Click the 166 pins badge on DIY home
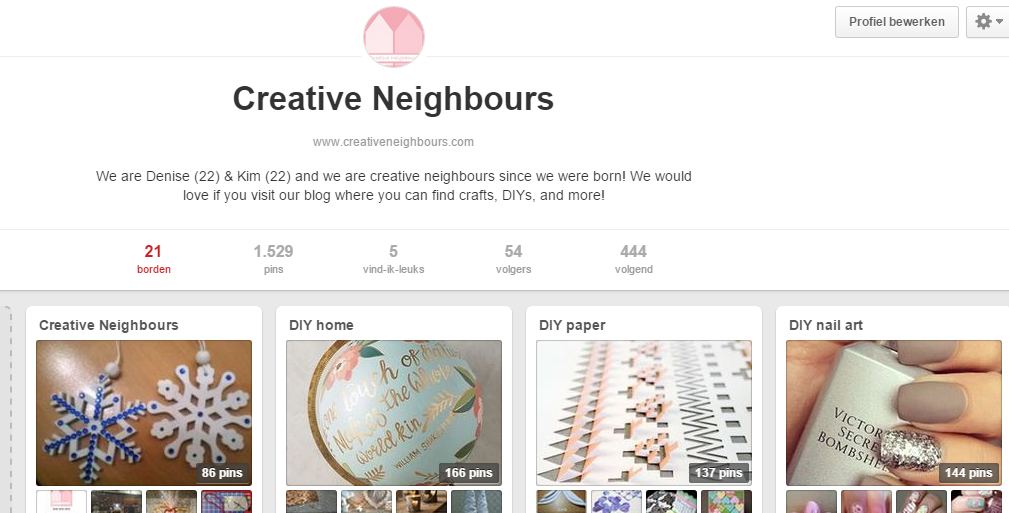Image resolution: width=1009 pixels, height=513 pixels. click(x=468, y=472)
